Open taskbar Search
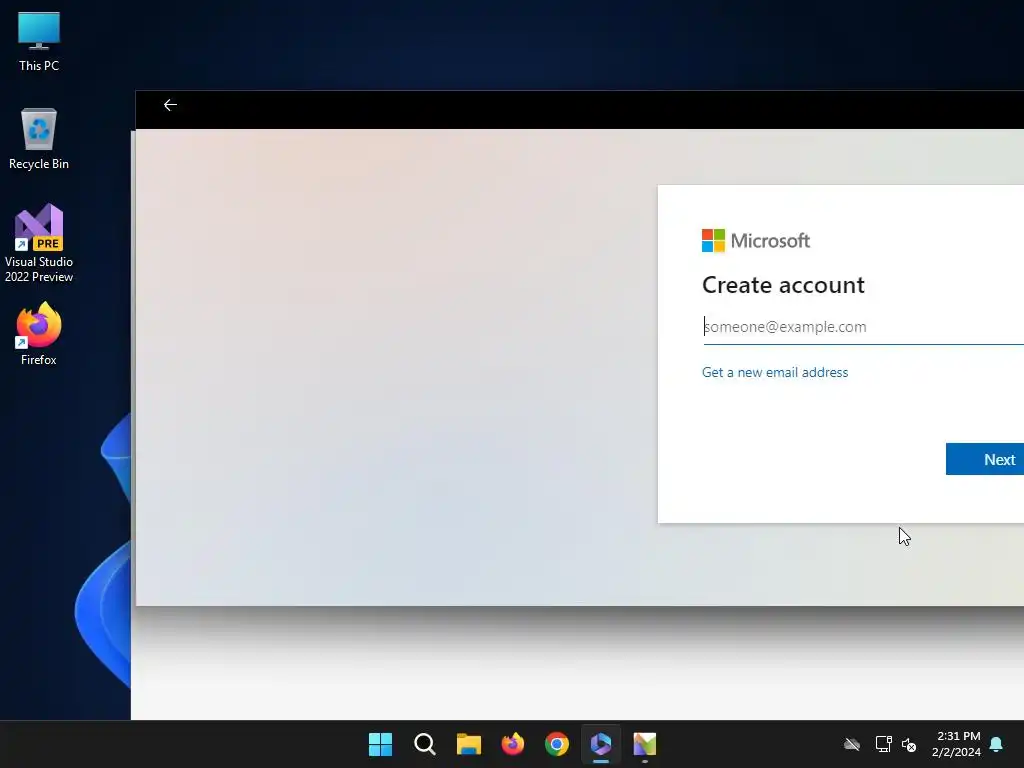The height and width of the screenshot is (768, 1024). point(424,744)
